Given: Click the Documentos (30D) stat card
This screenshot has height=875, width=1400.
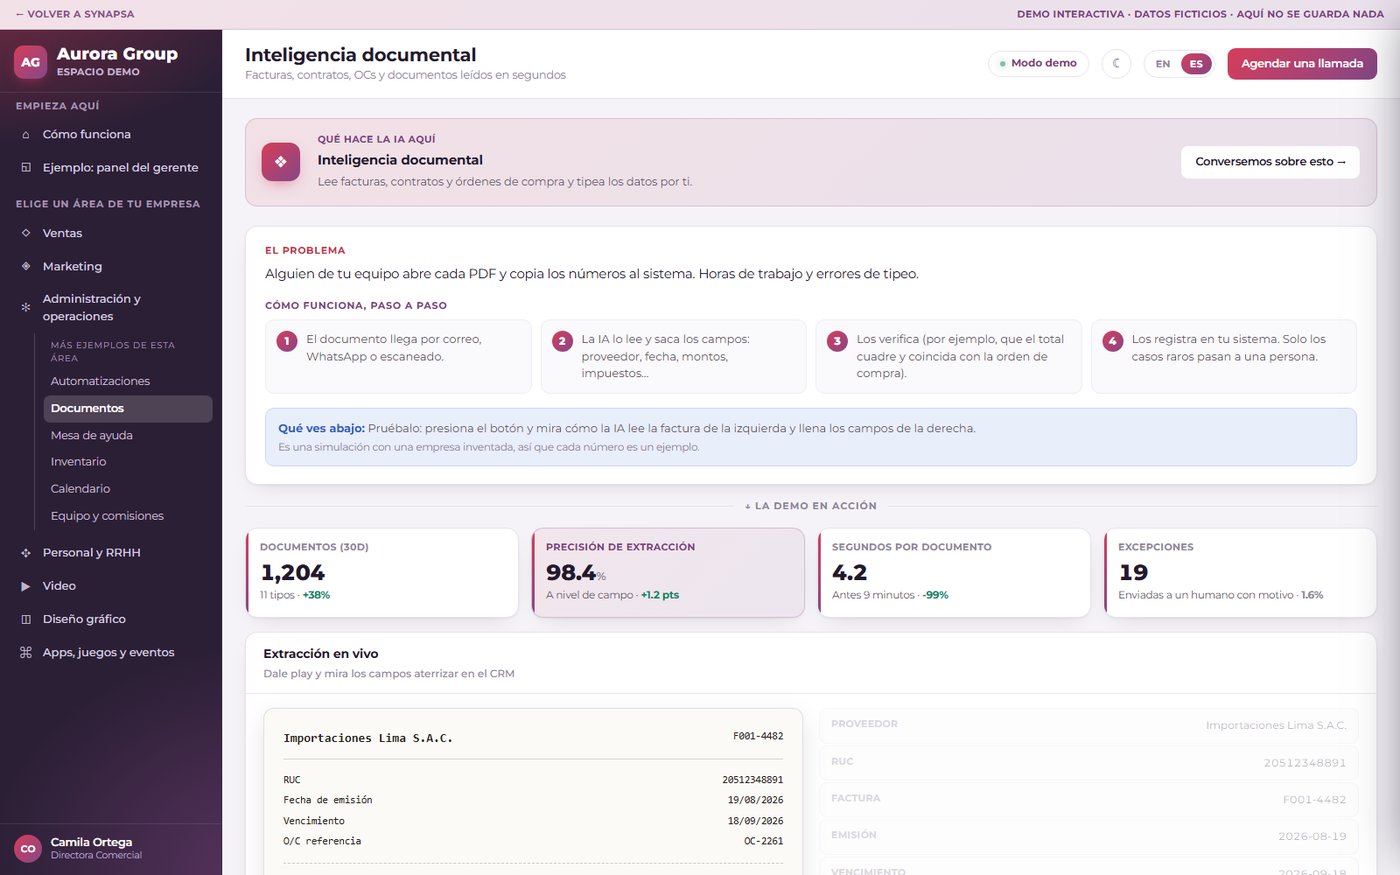Looking at the screenshot, I should [382, 573].
